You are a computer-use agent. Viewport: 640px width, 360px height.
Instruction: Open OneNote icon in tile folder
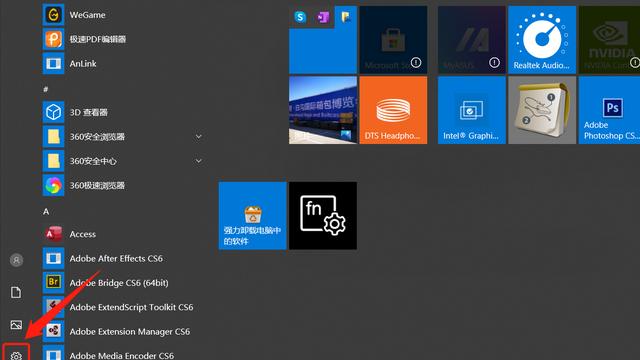323,17
